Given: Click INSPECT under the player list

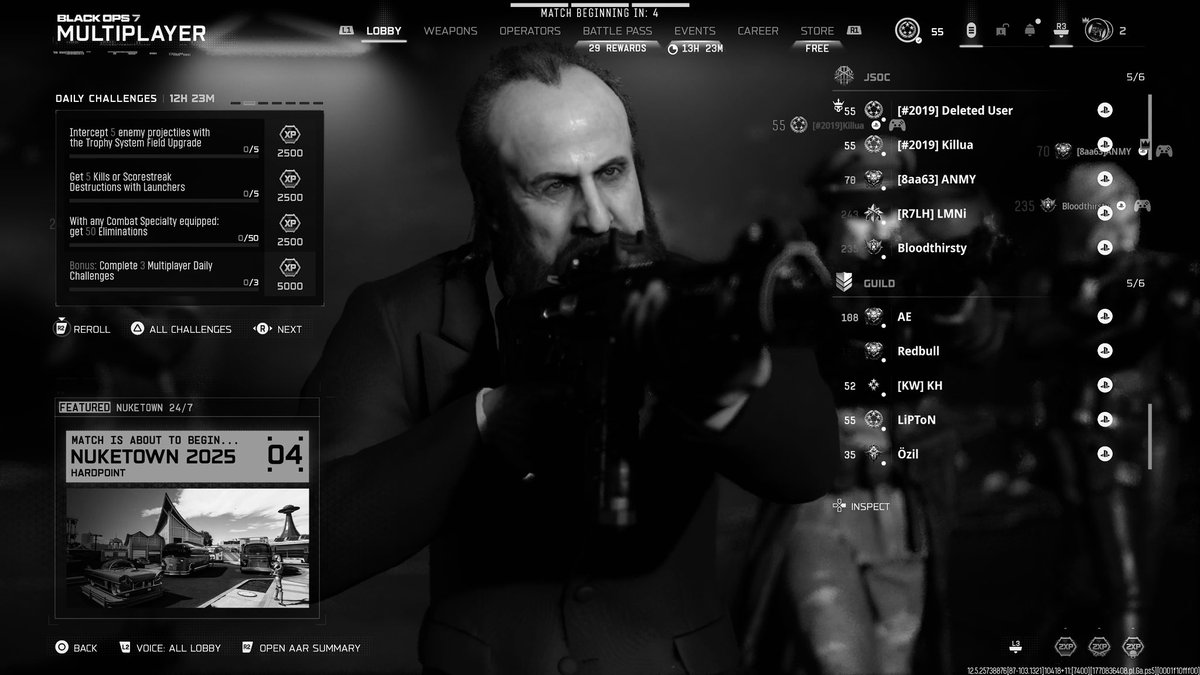Looking at the screenshot, I should (861, 506).
